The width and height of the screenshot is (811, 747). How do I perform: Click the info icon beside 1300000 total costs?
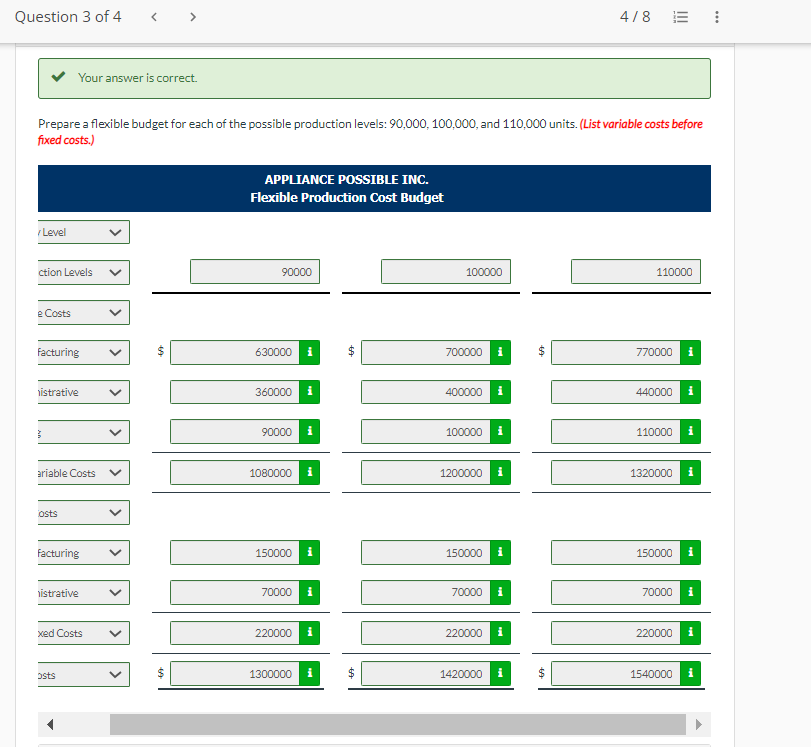(309, 673)
